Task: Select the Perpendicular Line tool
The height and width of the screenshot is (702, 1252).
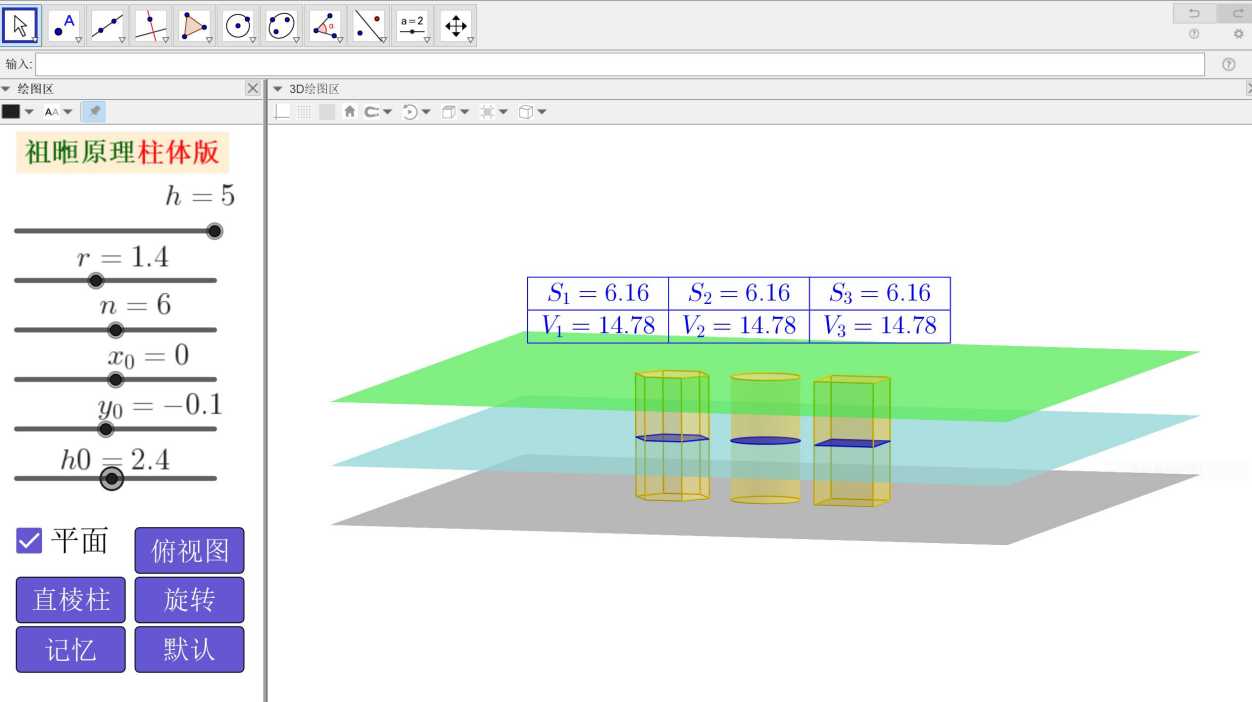Action: click(151, 26)
